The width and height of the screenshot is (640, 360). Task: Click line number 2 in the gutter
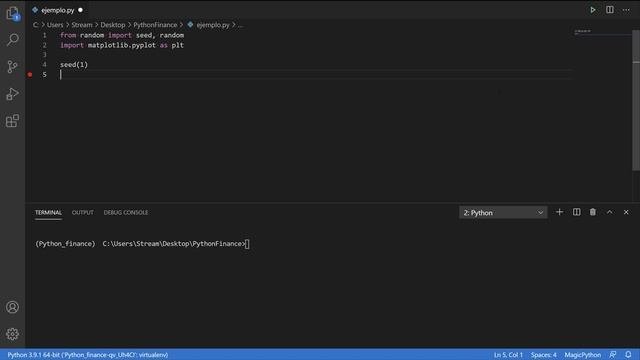[44, 45]
